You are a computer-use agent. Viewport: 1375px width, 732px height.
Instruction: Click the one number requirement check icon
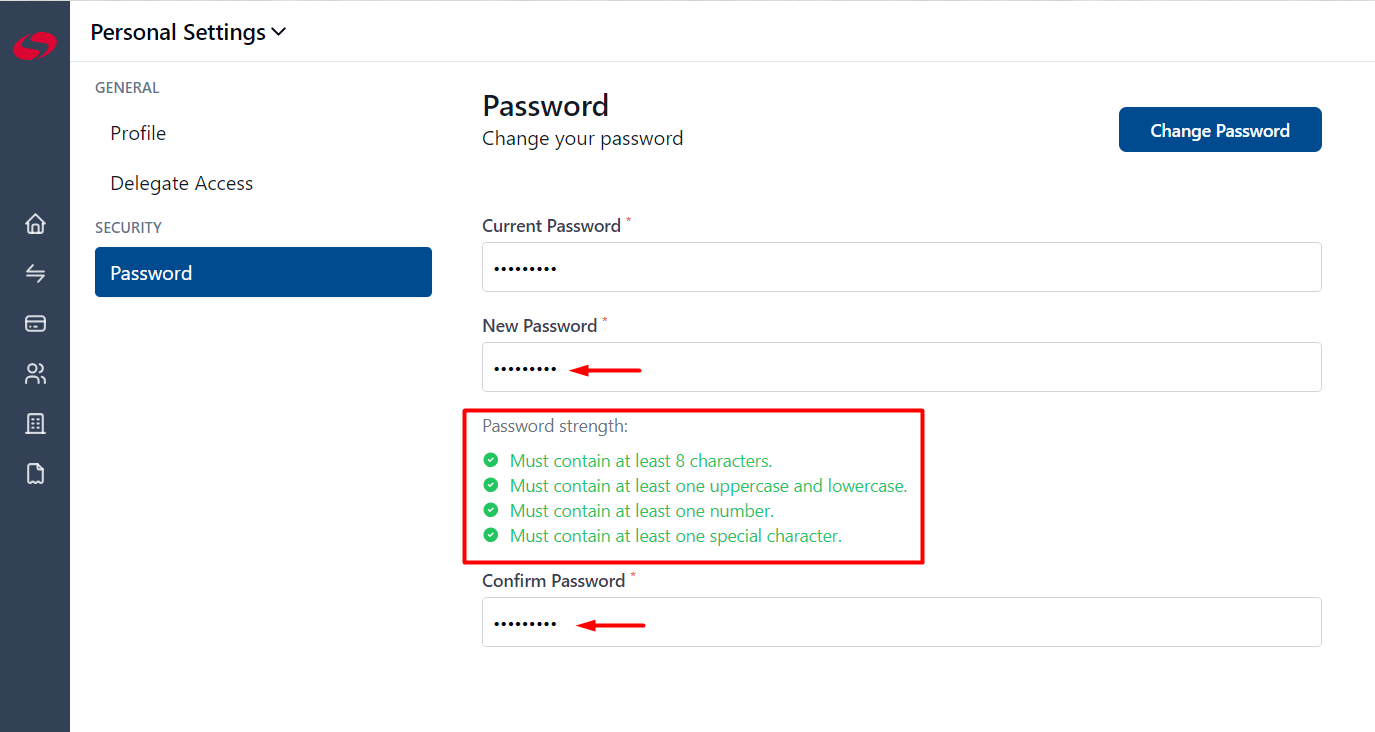click(x=490, y=510)
